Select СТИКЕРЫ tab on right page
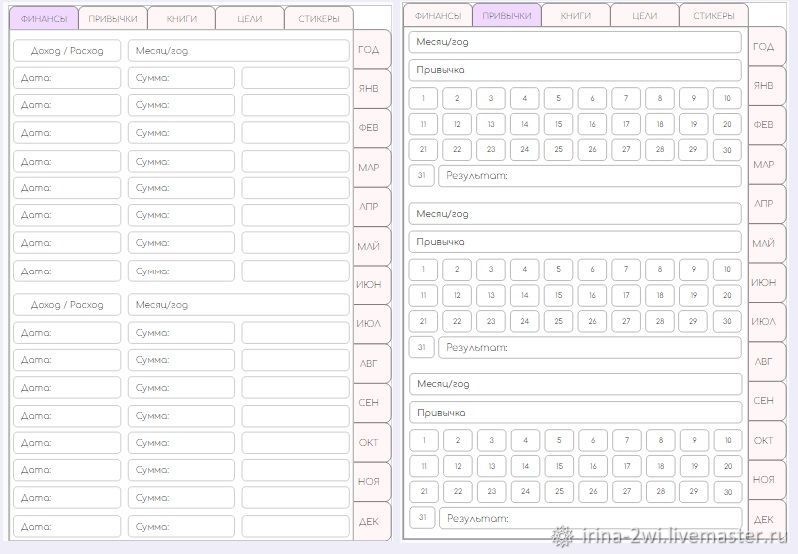The height and width of the screenshot is (554, 798). (714, 15)
